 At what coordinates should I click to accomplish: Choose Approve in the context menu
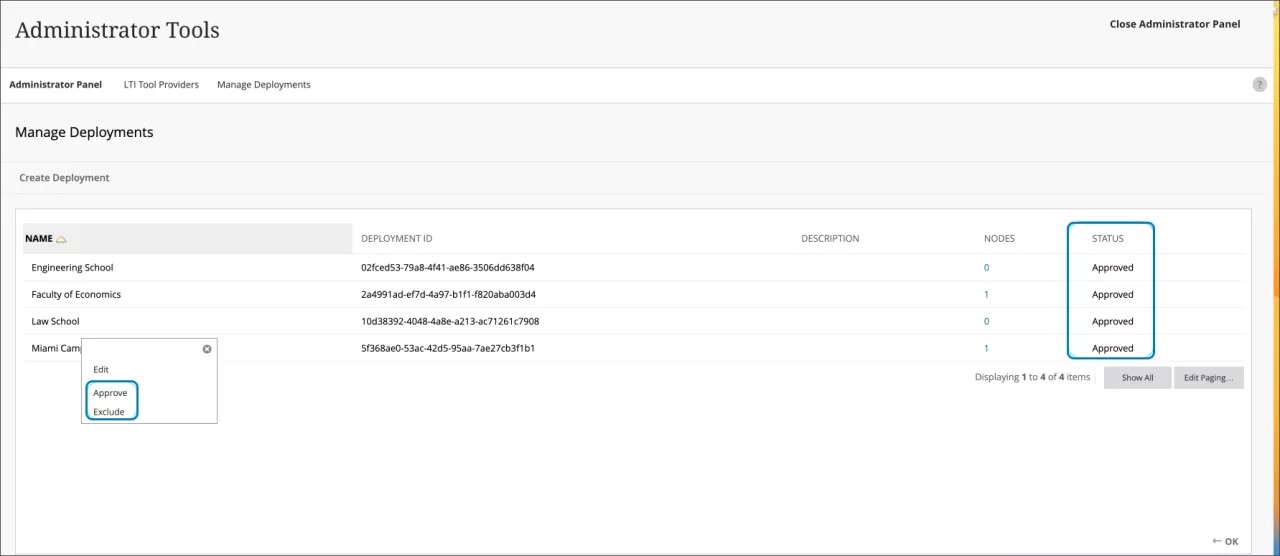point(110,393)
